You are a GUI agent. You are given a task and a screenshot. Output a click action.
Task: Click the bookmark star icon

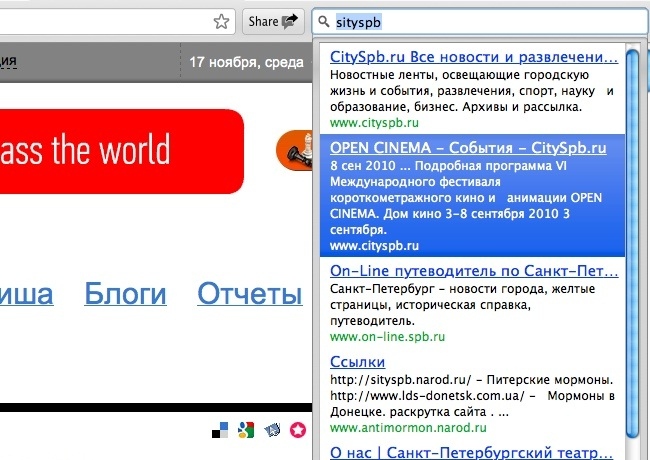221,22
